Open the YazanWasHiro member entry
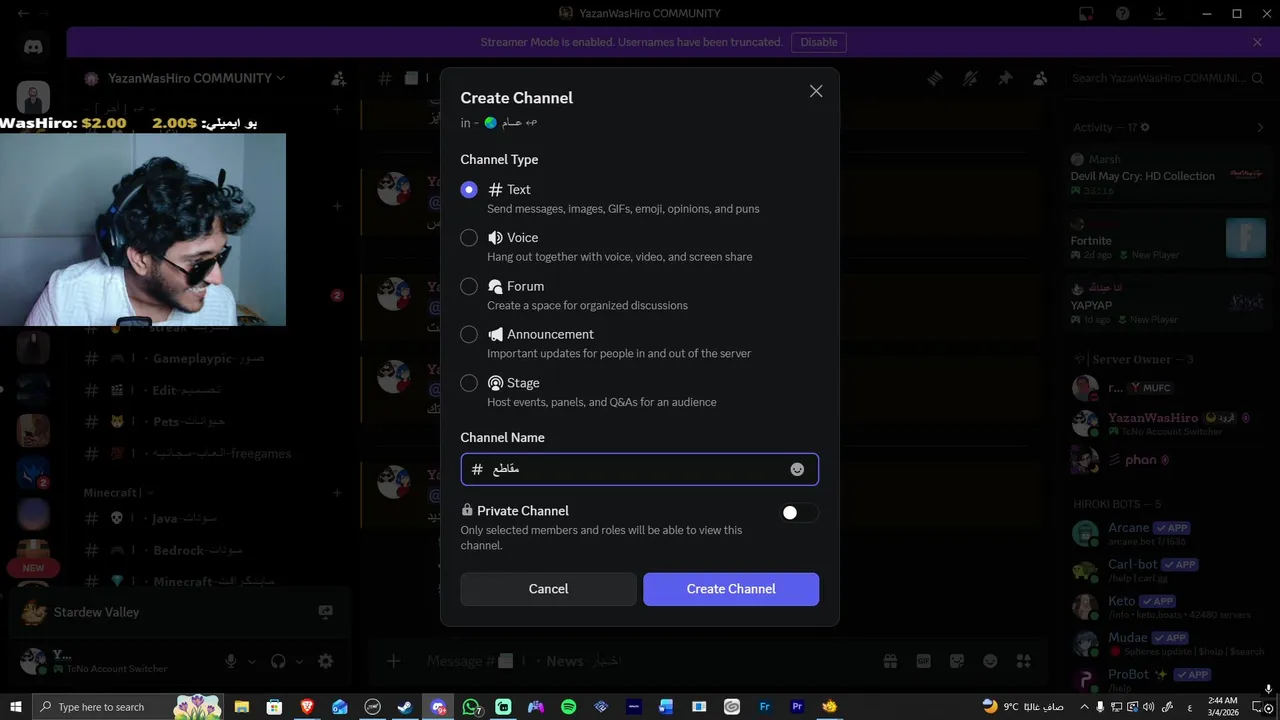1280x720 pixels. [1168, 424]
